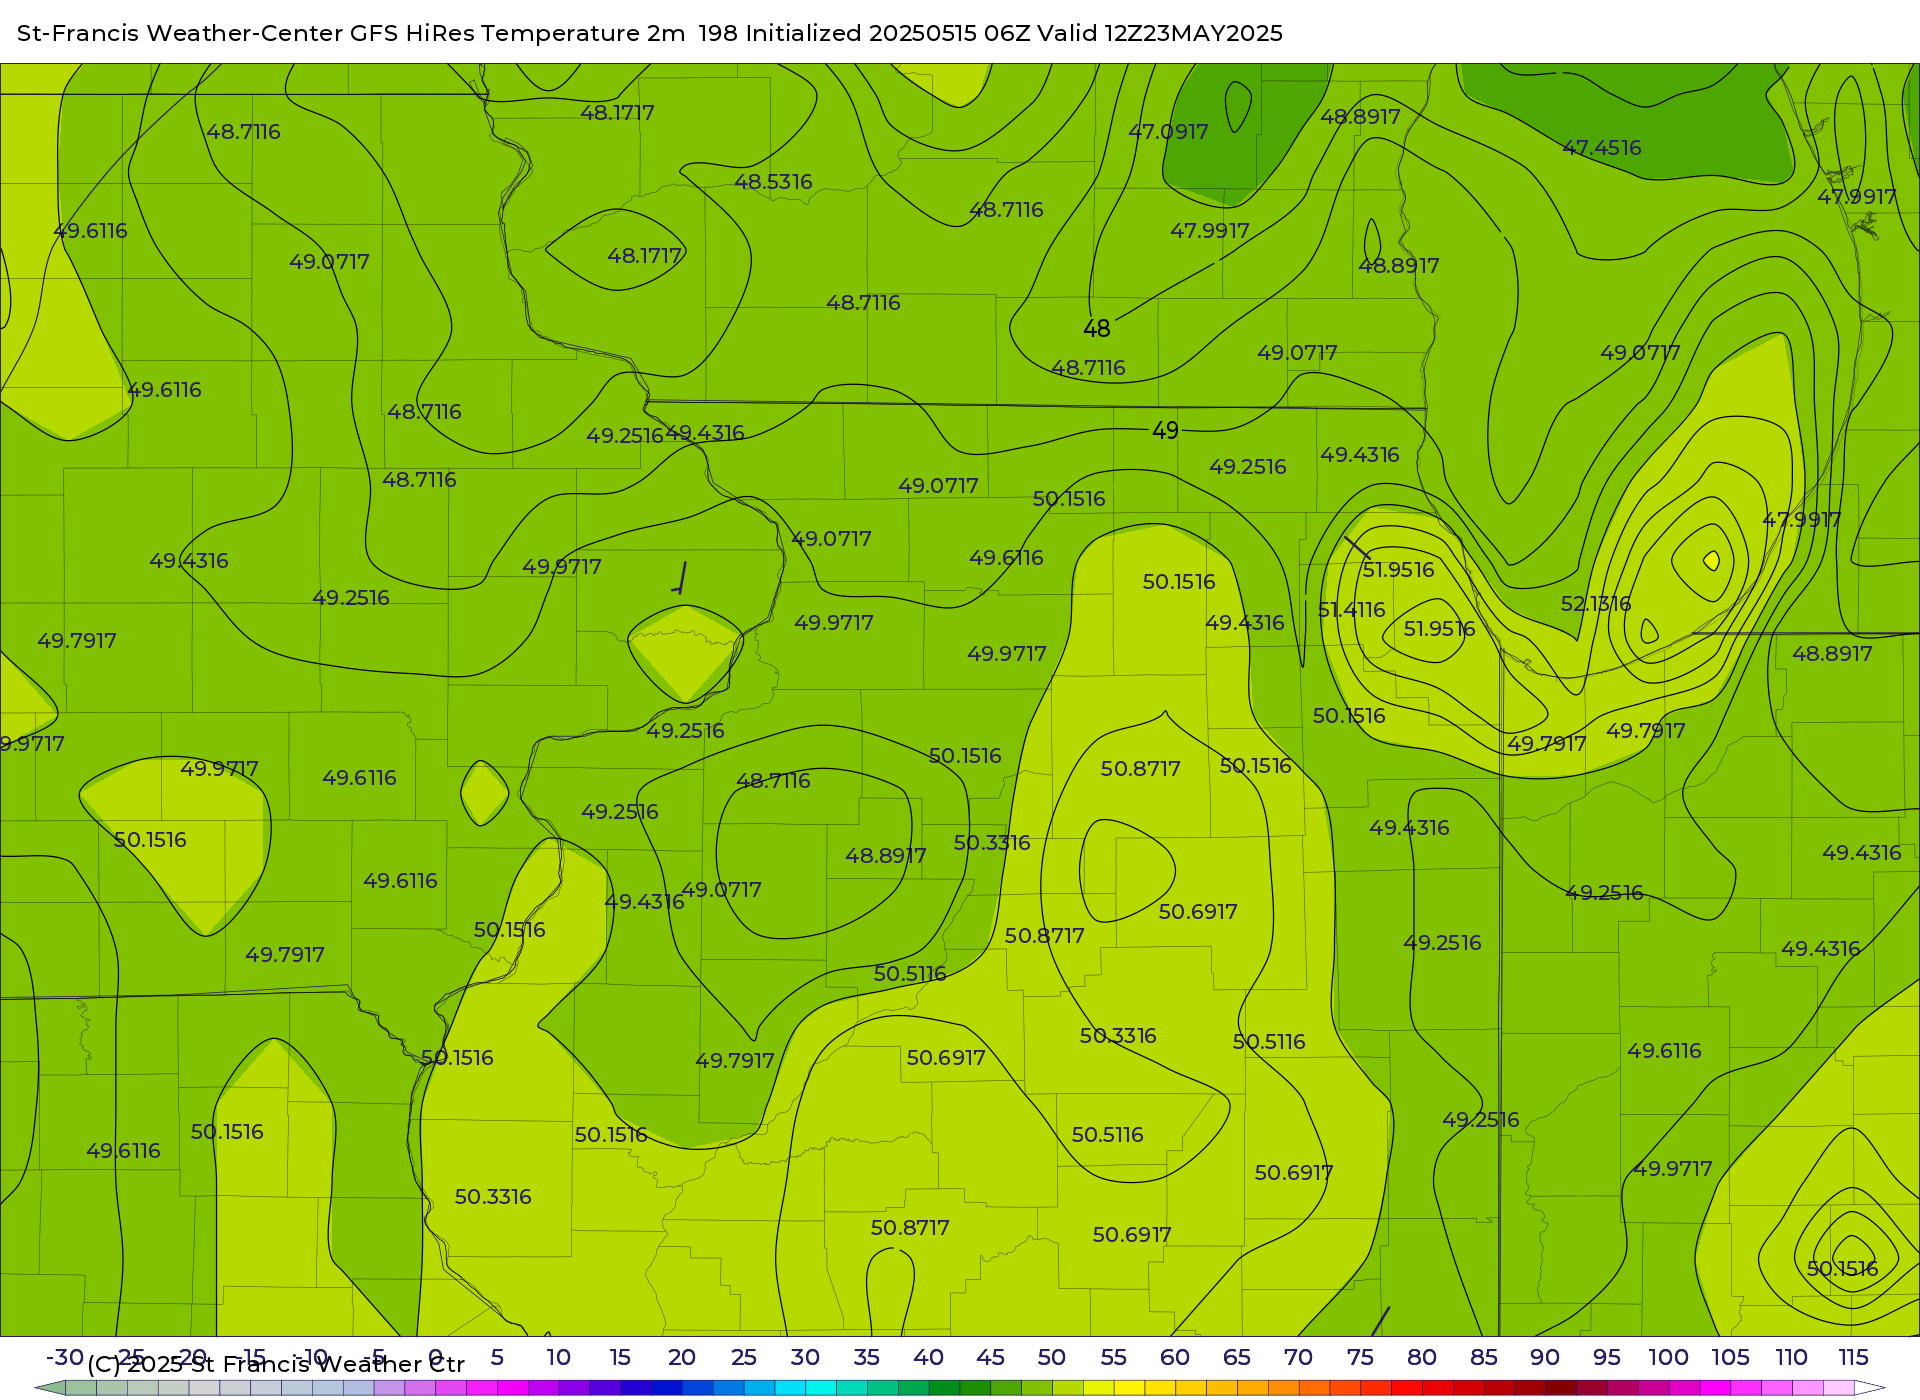Click color bar label 55
The width and height of the screenshot is (1920, 1400).
[x=1114, y=1358]
